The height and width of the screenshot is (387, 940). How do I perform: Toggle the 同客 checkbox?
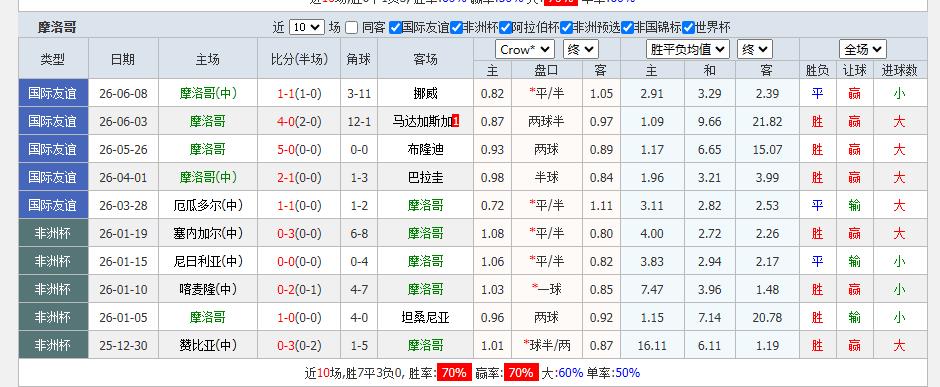tap(352, 28)
